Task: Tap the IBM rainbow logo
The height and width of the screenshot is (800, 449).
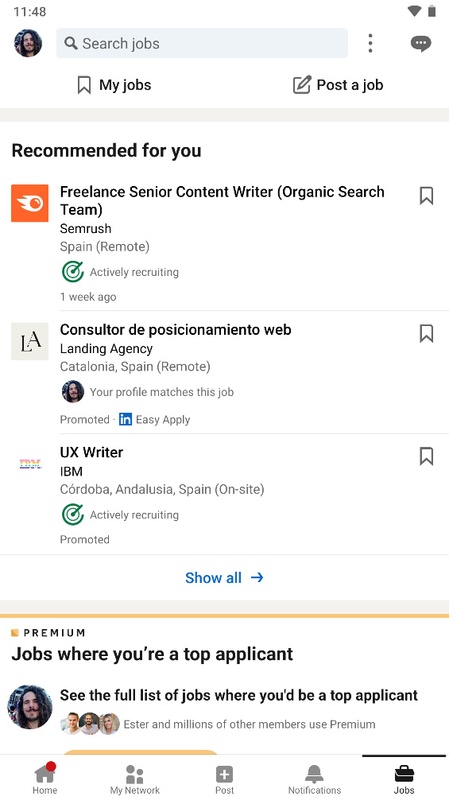Action: pos(30,464)
